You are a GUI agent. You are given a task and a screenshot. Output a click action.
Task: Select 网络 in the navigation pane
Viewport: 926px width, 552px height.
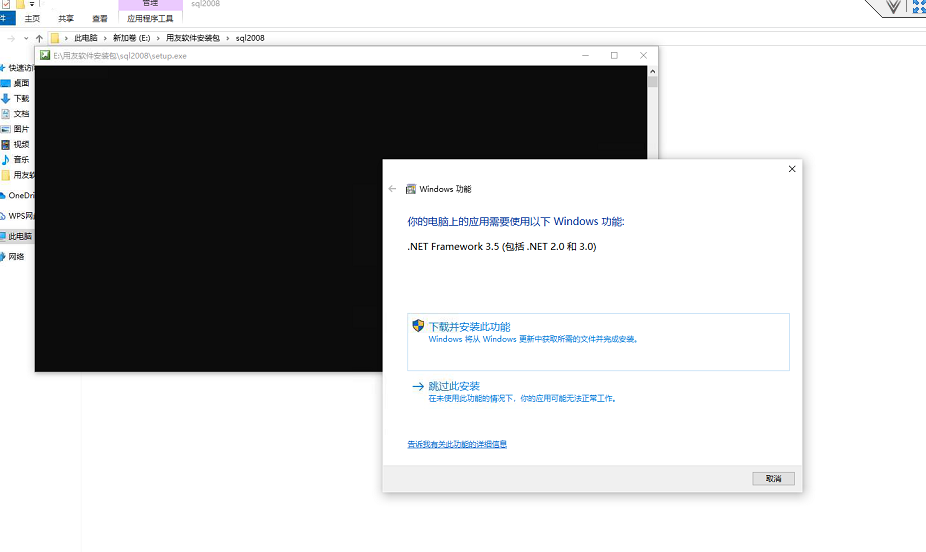17,257
